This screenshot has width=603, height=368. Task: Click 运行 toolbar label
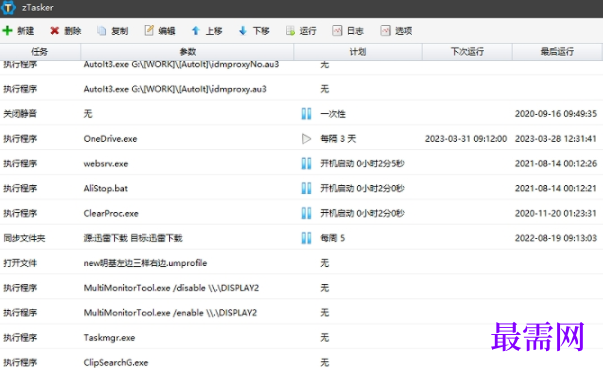[x=308, y=31]
